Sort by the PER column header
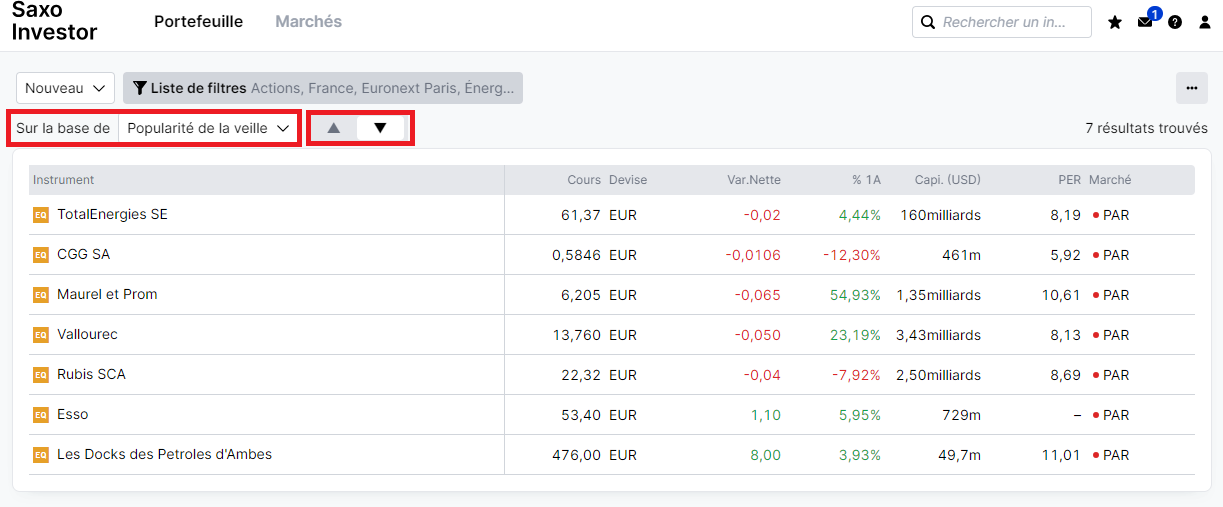Screen dimensions: 1223x507 click(1069, 180)
